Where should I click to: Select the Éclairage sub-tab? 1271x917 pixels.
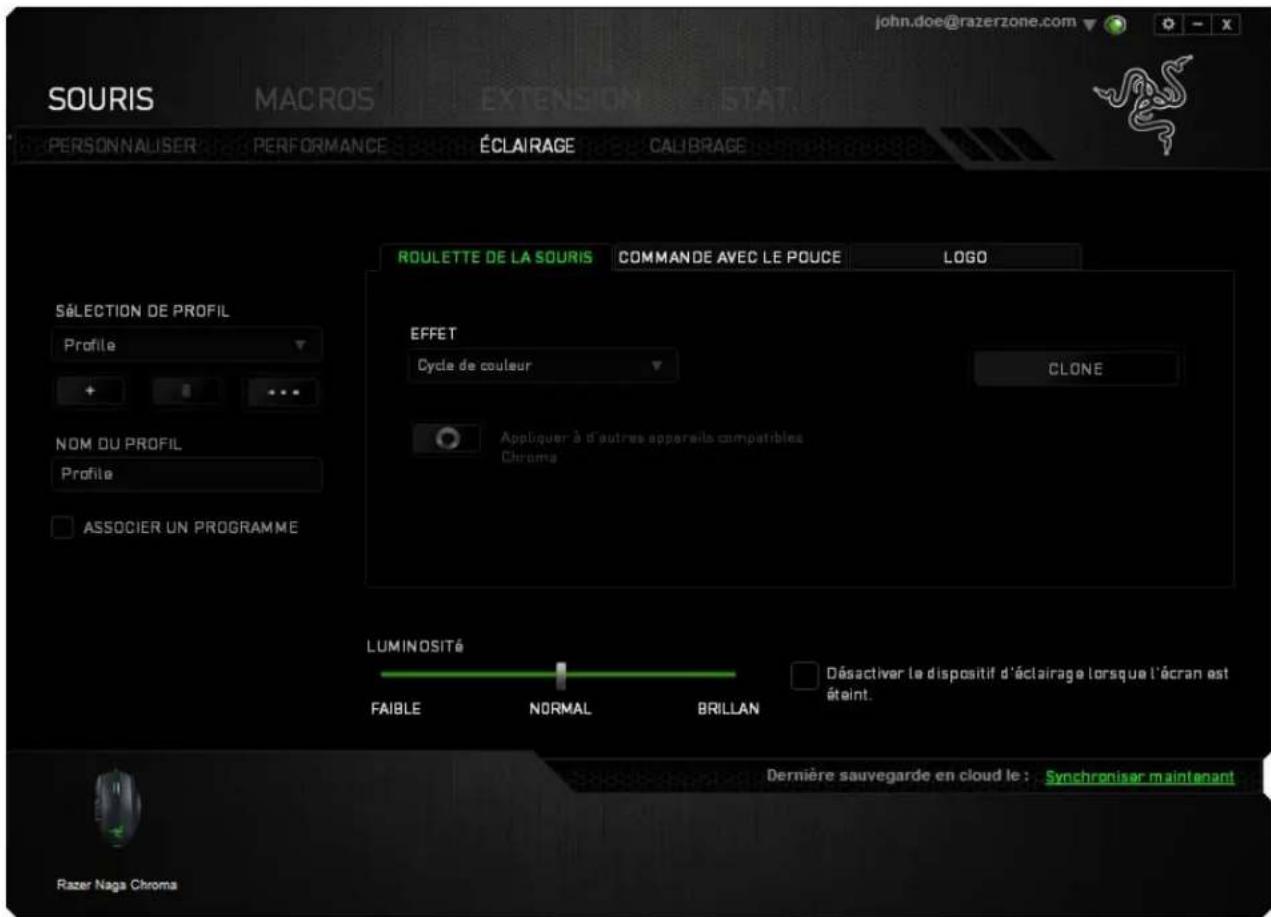pos(527,146)
